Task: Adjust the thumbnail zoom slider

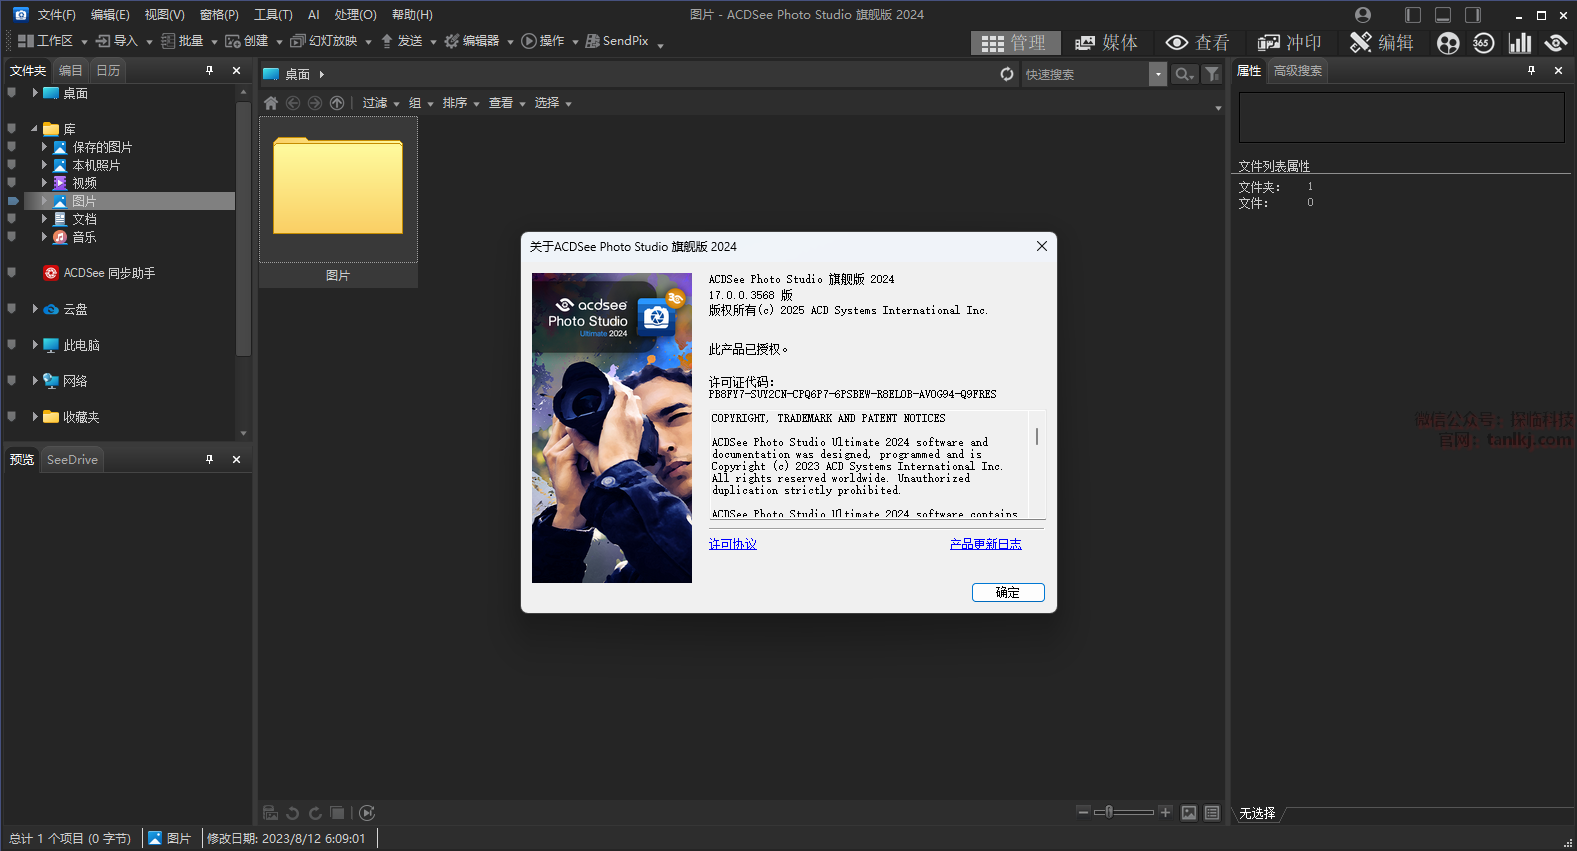Action: pos(1109,812)
